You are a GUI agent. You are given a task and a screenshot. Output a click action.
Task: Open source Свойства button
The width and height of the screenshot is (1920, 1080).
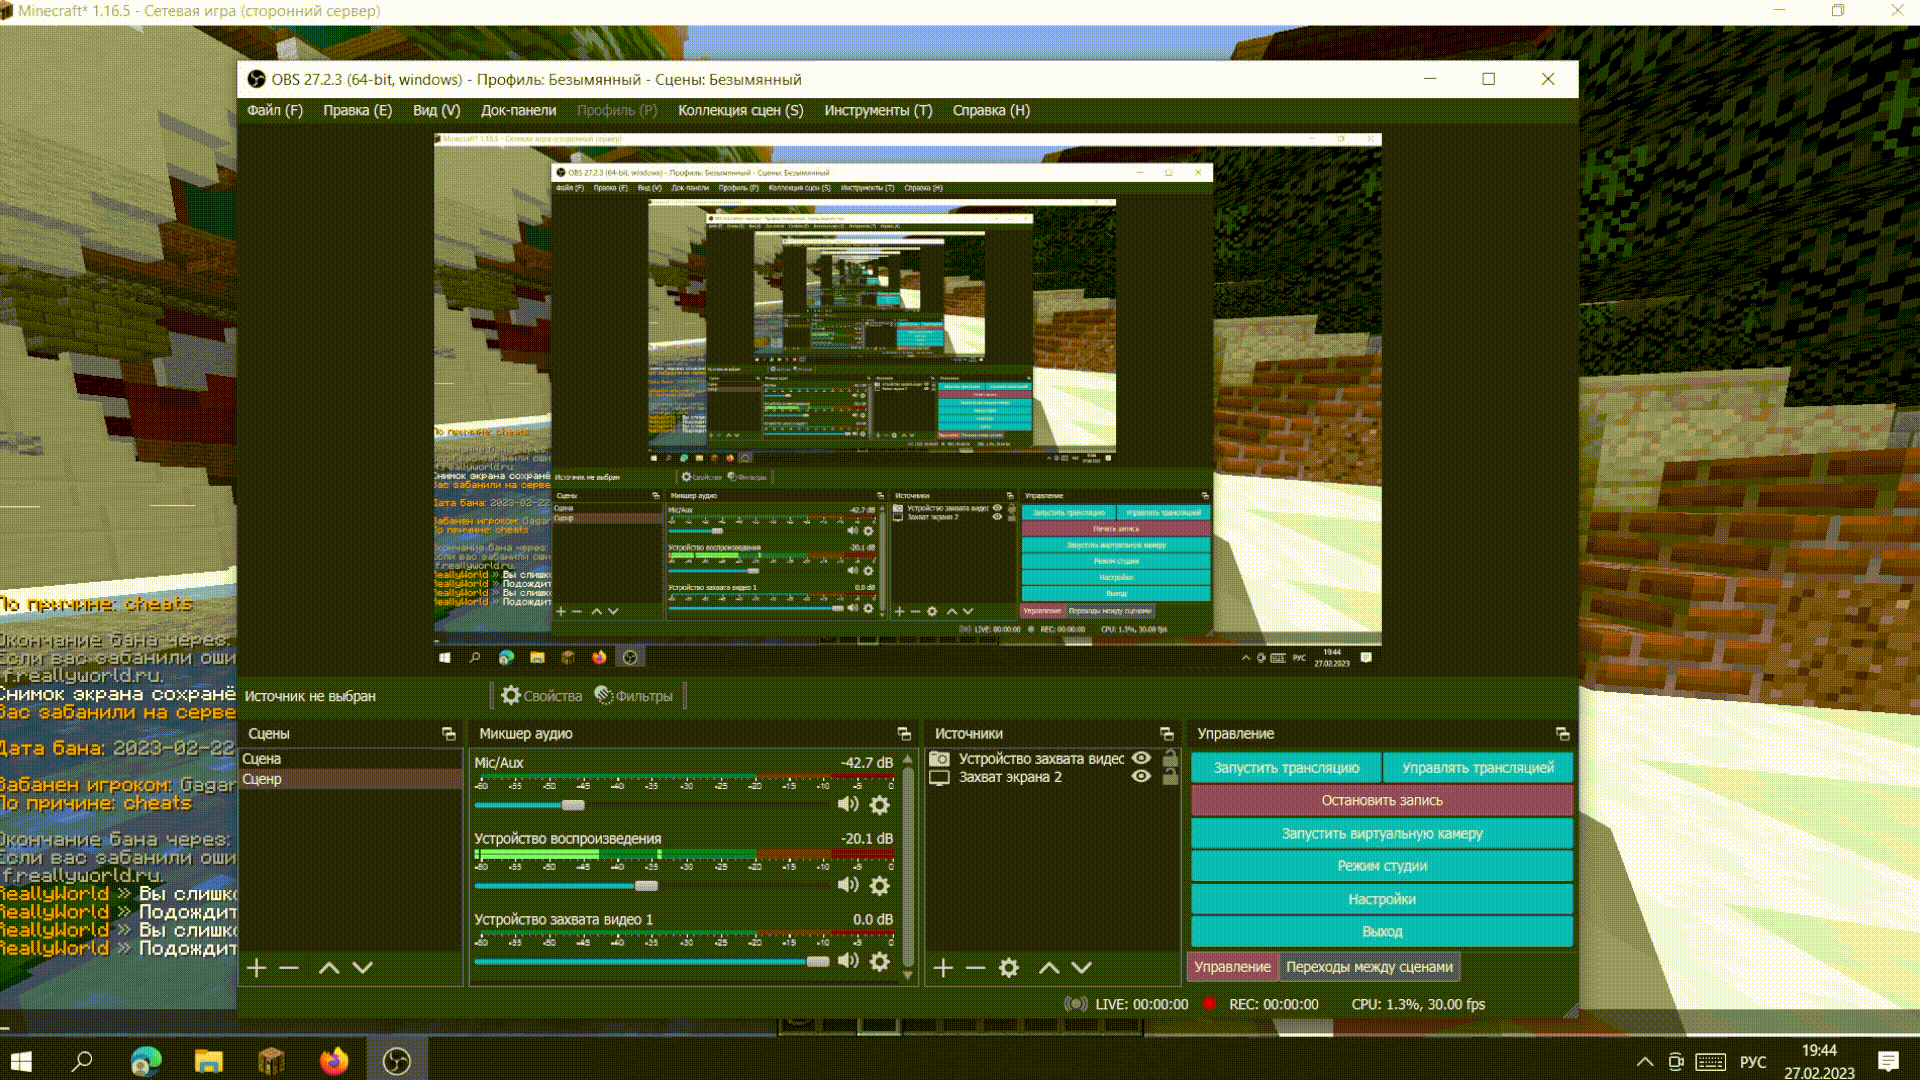pos(541,696)
